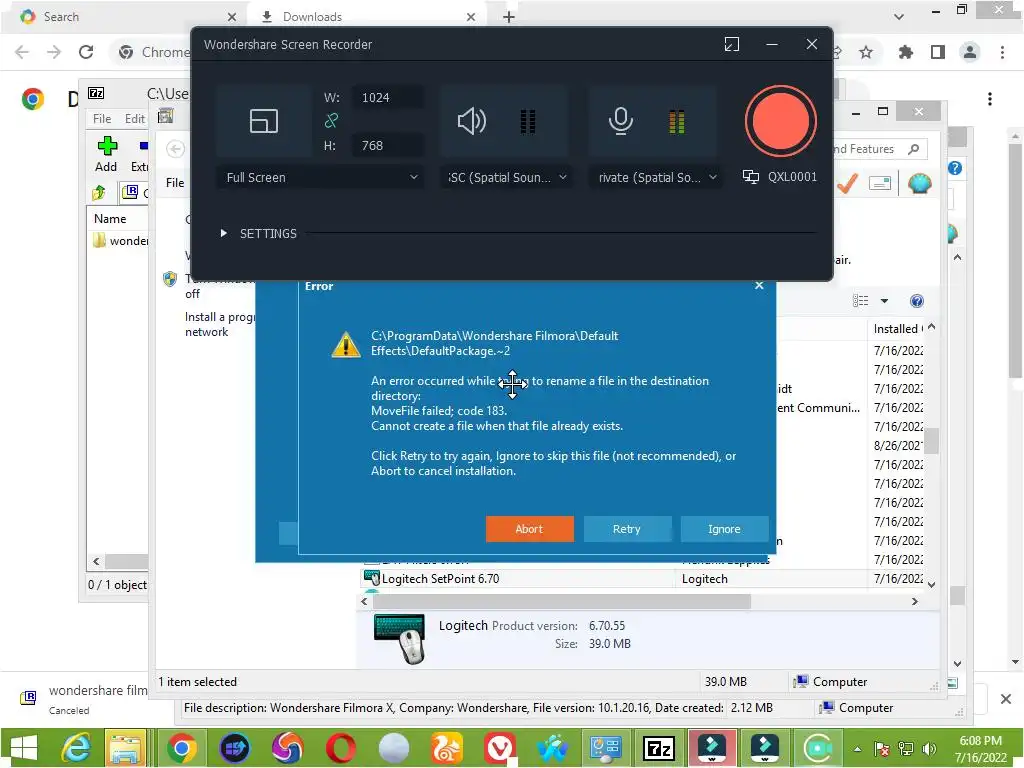Open the Full Screen capture mode dropdown

tap(321, 178)
